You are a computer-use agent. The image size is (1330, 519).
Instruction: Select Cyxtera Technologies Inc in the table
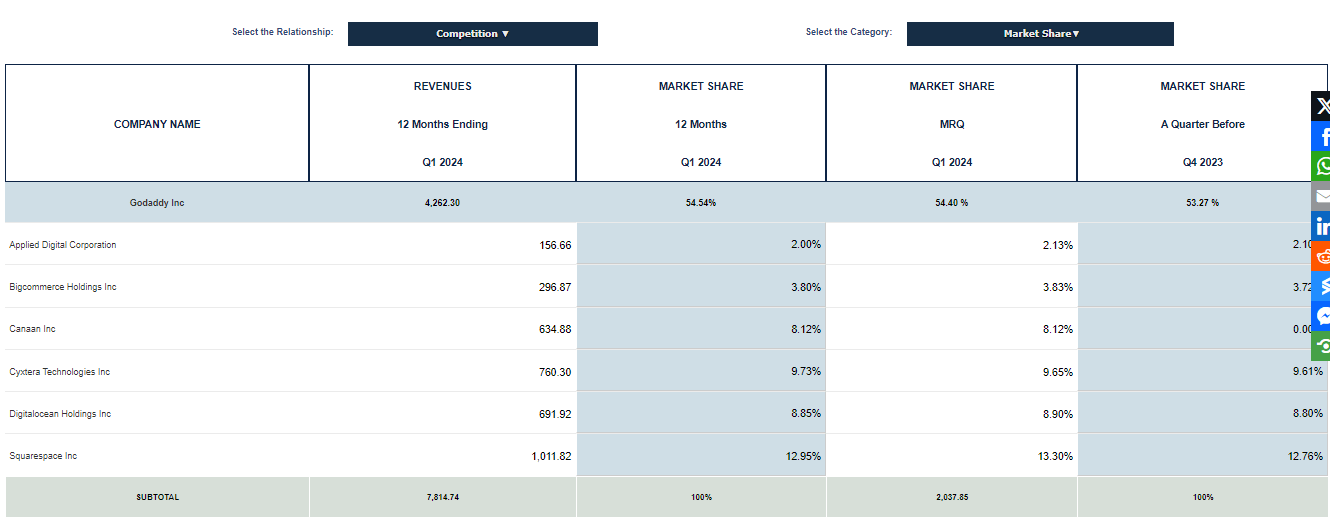(x=60, y=372)
